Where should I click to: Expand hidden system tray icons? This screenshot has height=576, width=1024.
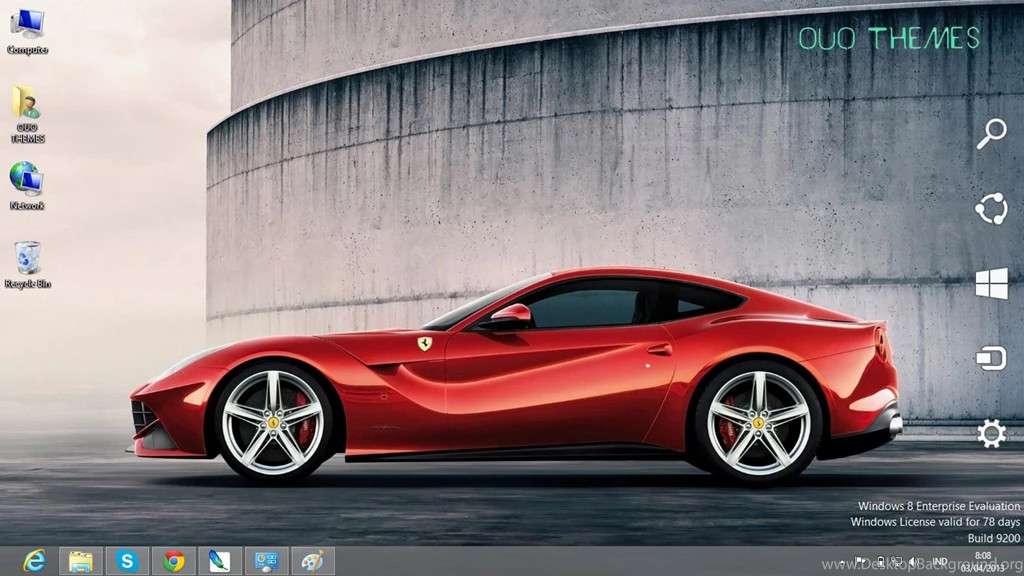click(842, 561)
